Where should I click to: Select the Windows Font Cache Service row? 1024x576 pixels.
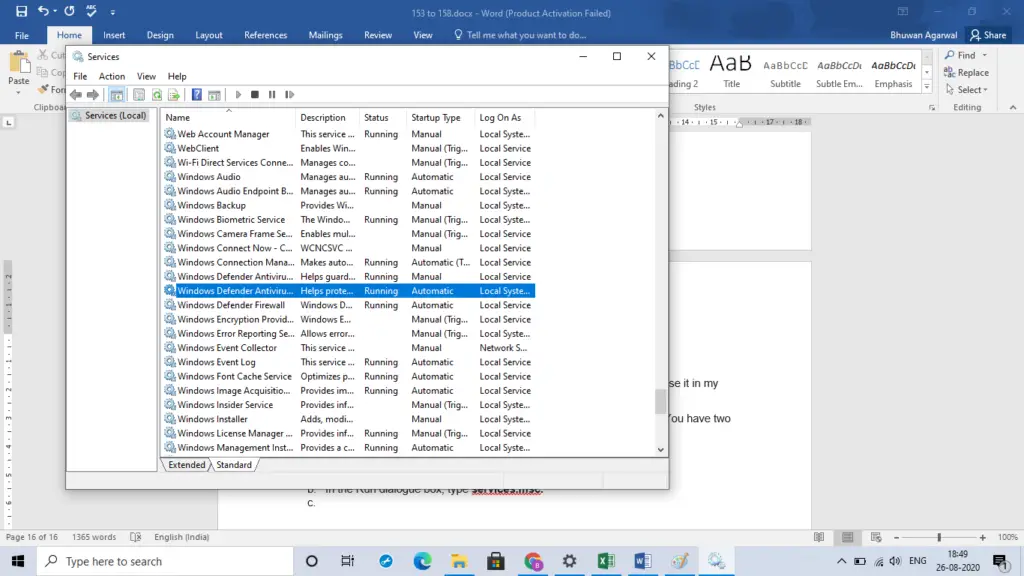point(349,377)
